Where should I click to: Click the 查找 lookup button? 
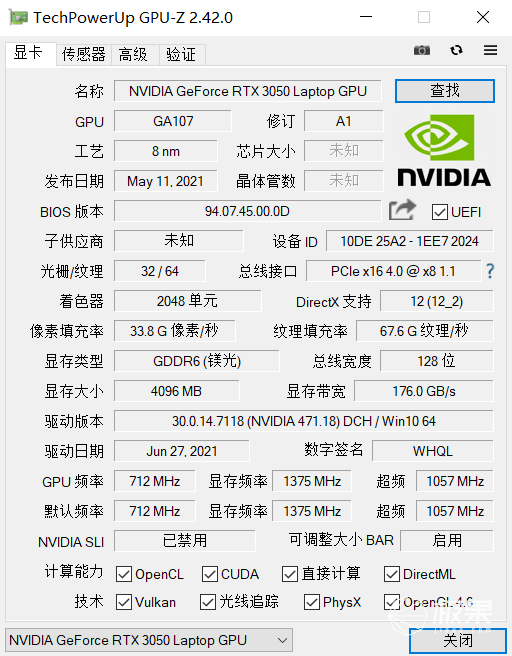pyautogui.click(x=445, y=91)
